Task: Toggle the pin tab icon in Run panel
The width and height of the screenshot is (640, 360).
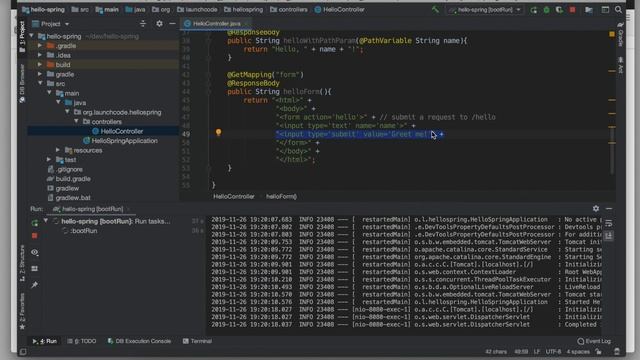Action: coord(35,285)
